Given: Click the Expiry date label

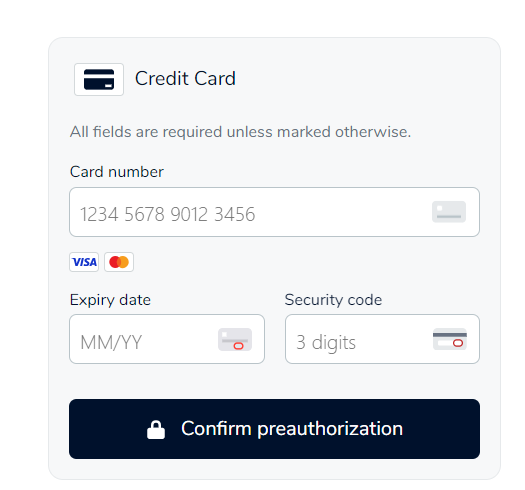Looking at the screenshot, I should tap(110, 300).
